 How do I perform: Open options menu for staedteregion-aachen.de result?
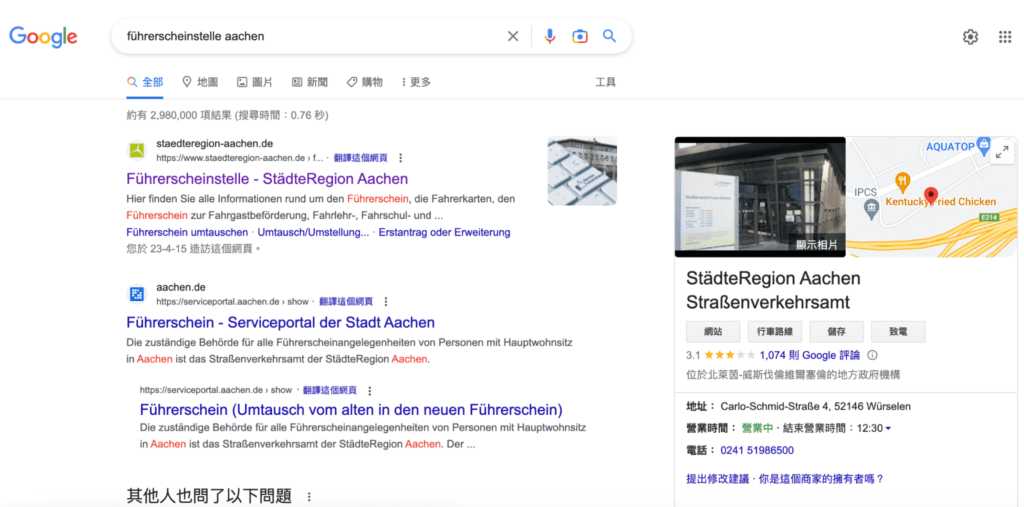400,158
